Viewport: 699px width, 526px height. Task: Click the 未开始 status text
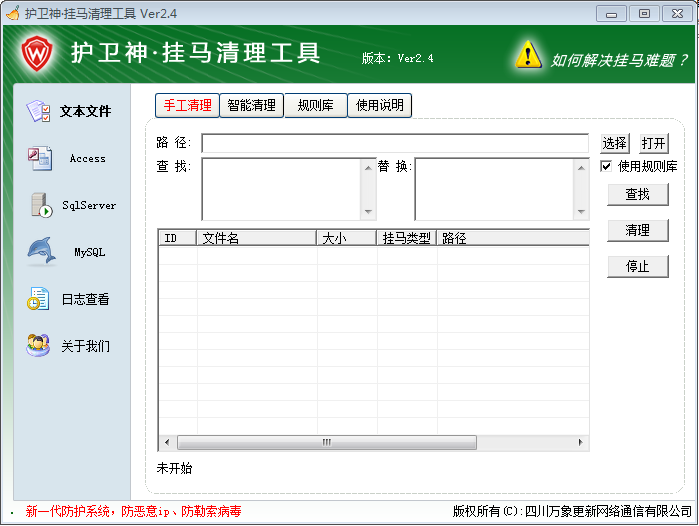[x=174, y=468]
